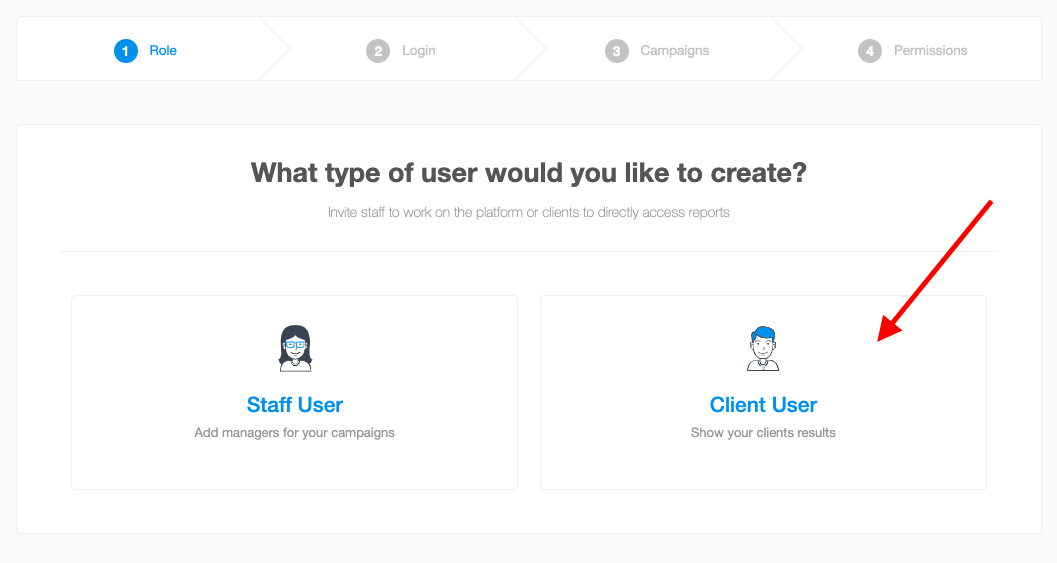Click empty space below Staff User description
Viewport: 1057px width, 563px height.
tap(295, 465)
